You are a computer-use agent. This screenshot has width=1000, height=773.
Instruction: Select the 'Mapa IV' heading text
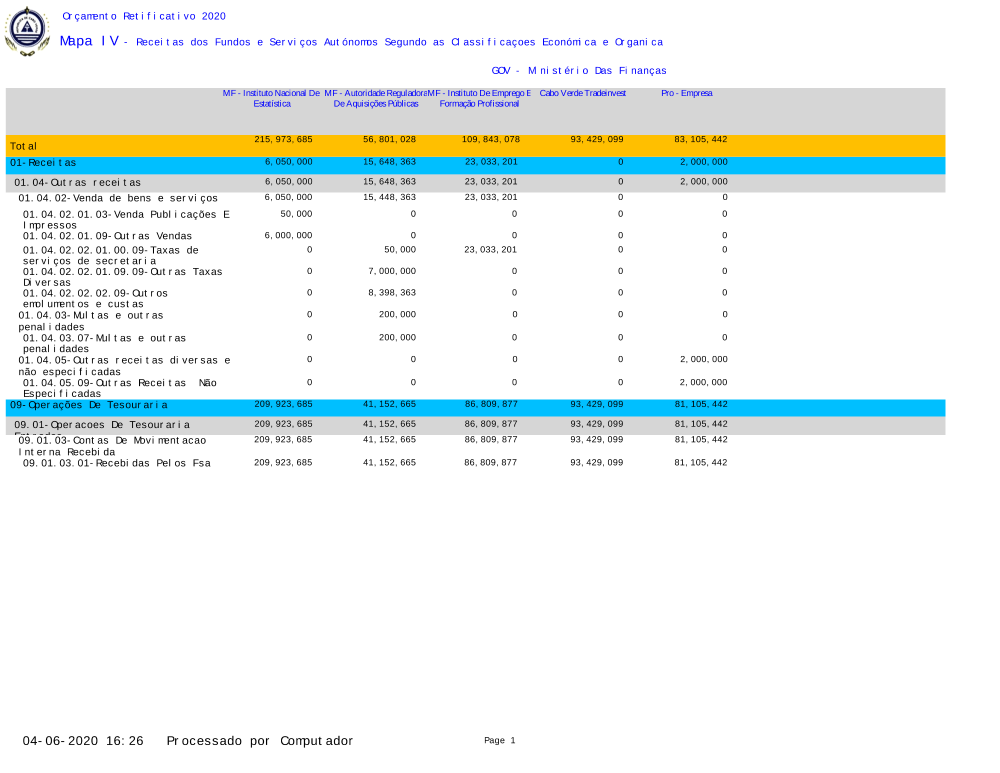tap(89, 41)
